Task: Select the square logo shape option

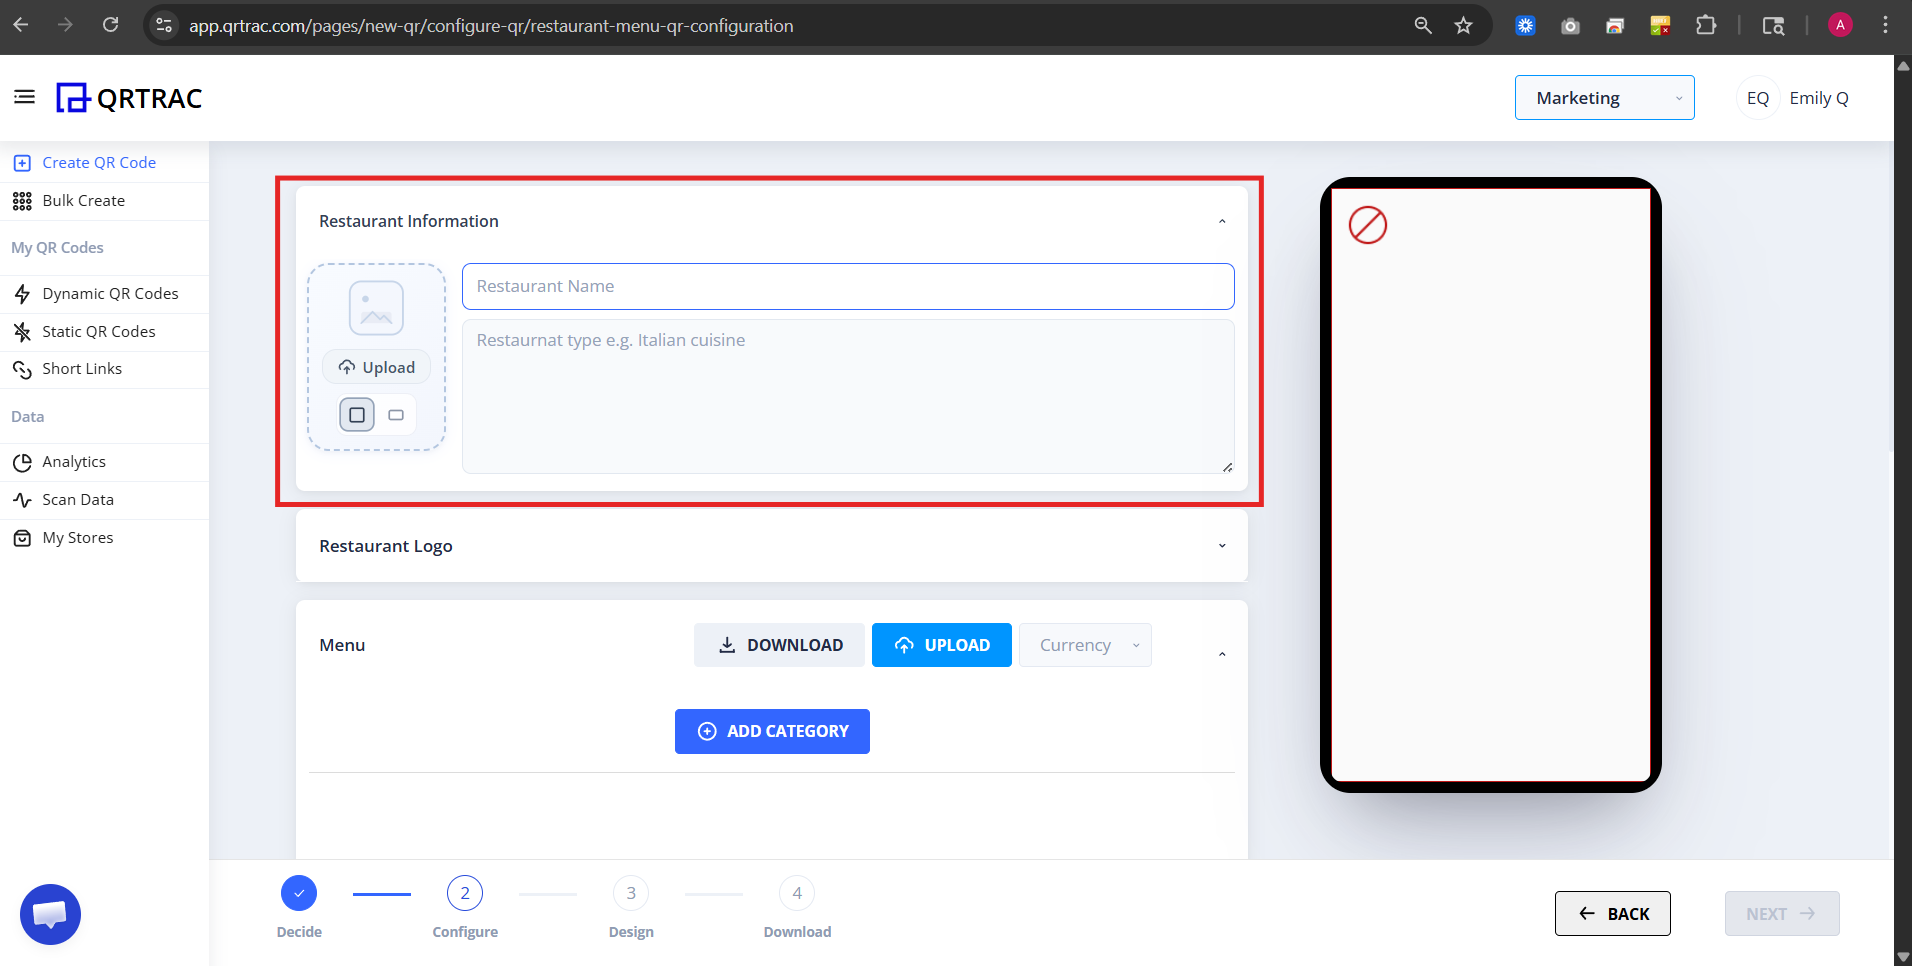Action: click(x=357, y=414)
